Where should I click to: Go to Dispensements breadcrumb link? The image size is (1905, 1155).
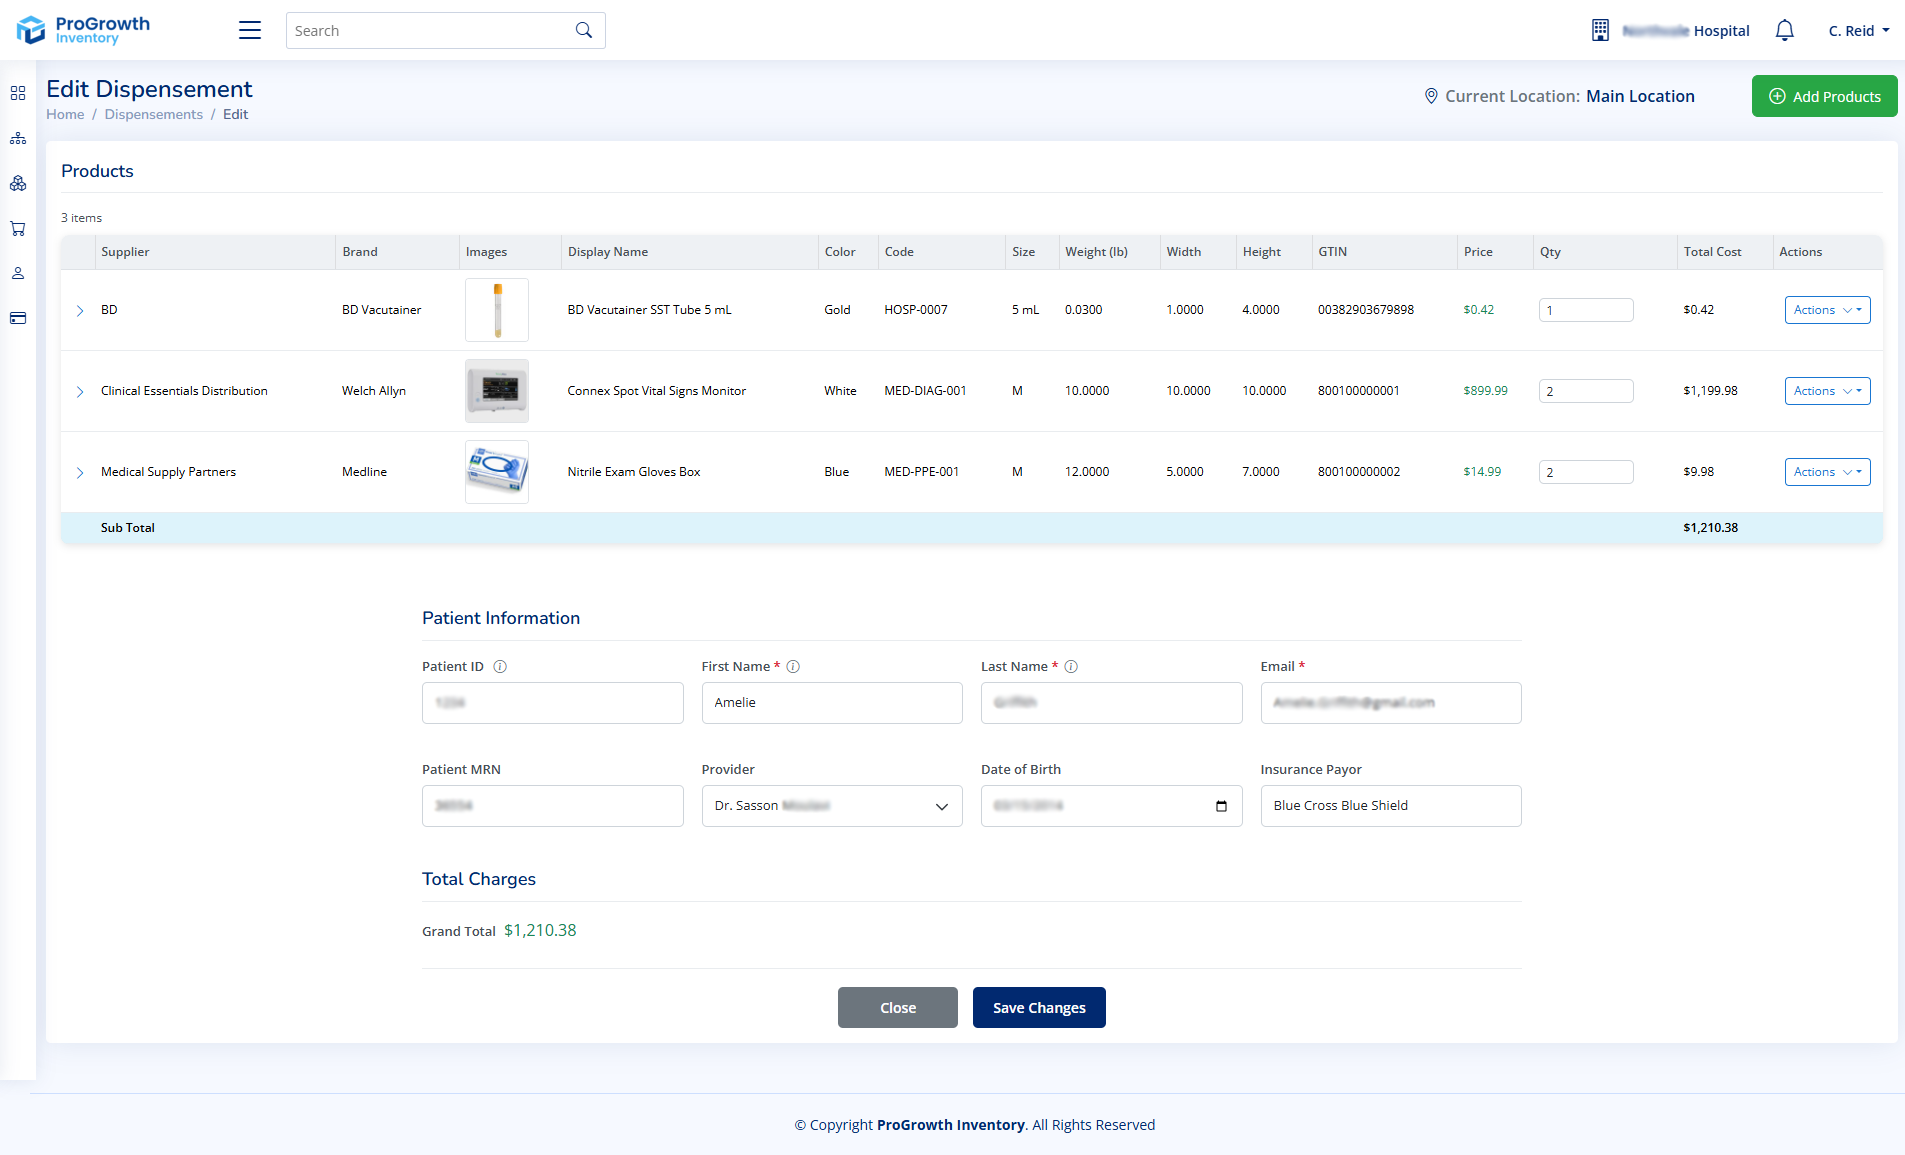coord(154,114)
